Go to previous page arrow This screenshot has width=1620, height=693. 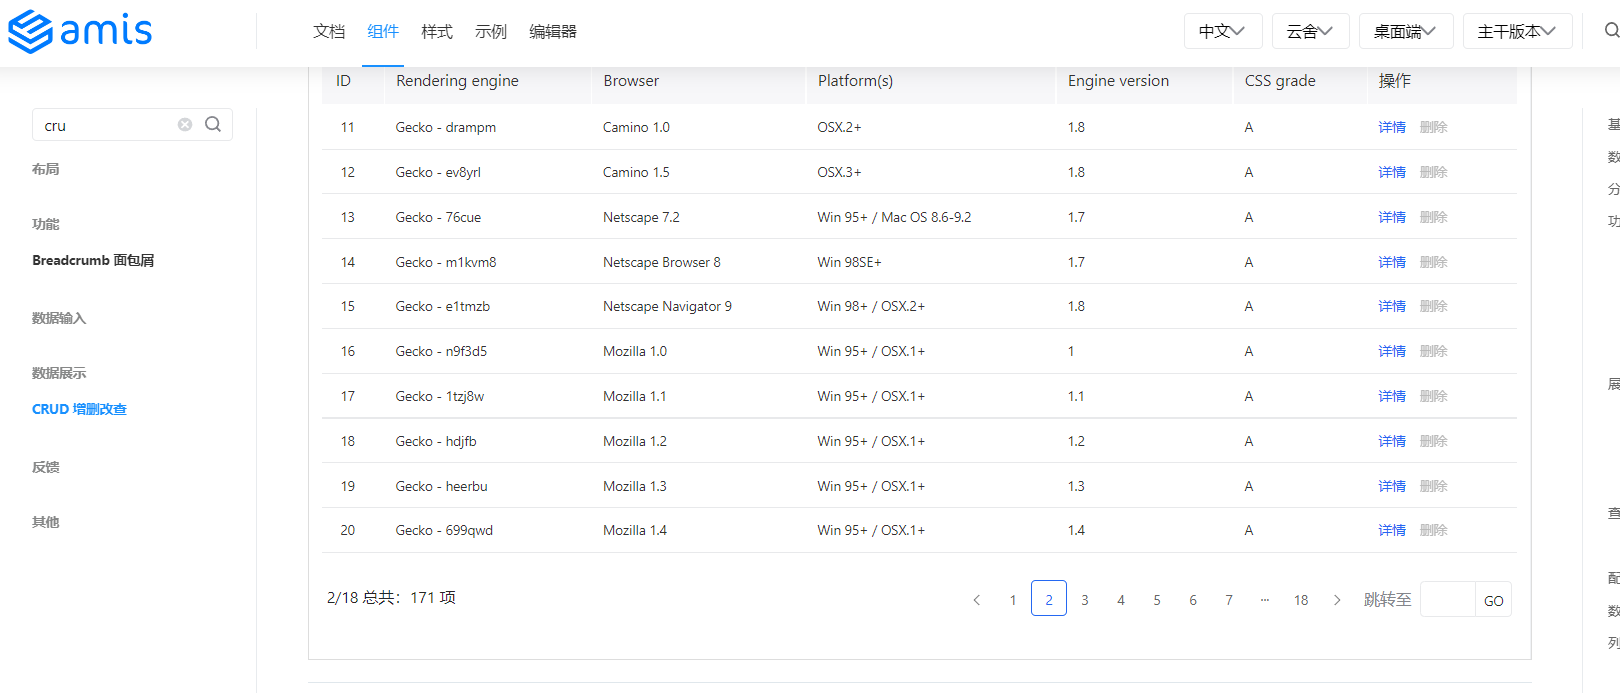[x=977, y=600]
